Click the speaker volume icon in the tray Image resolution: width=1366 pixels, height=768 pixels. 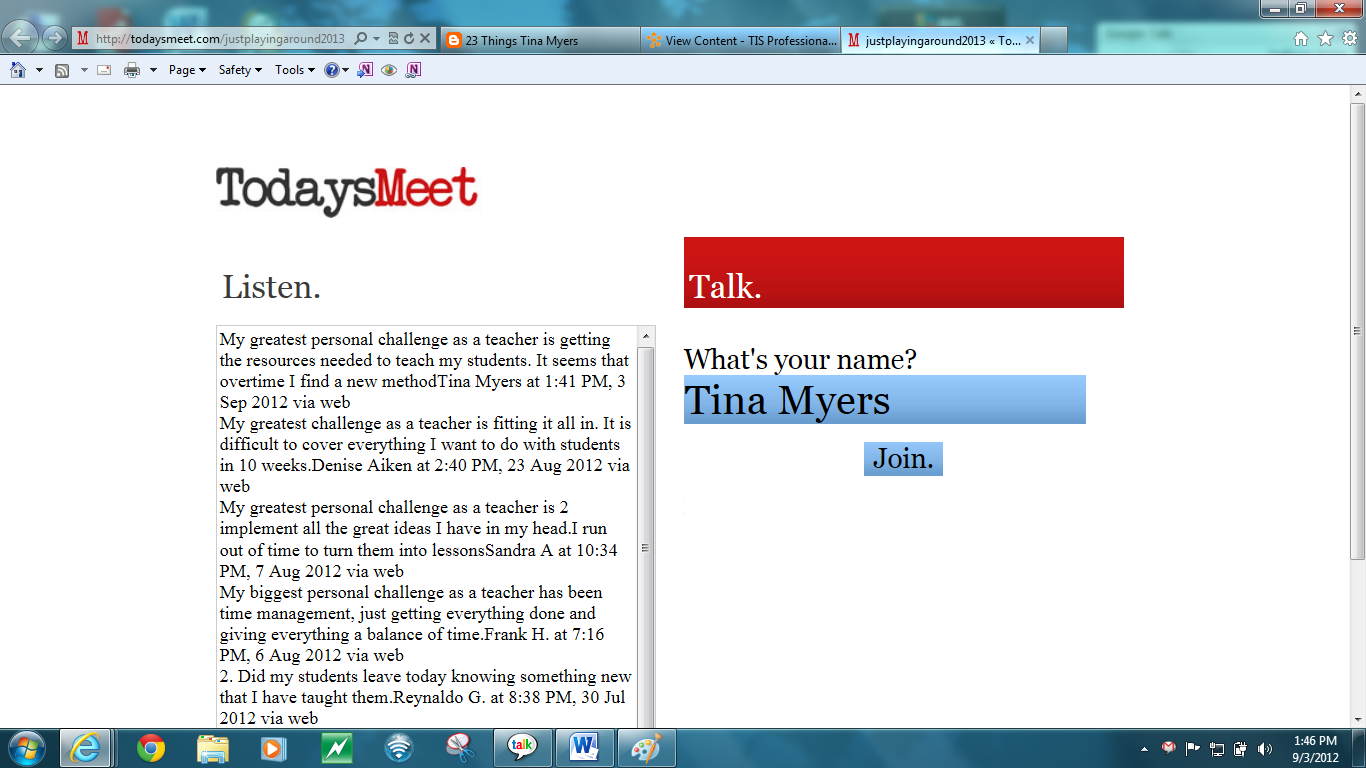coord(1265,748)
